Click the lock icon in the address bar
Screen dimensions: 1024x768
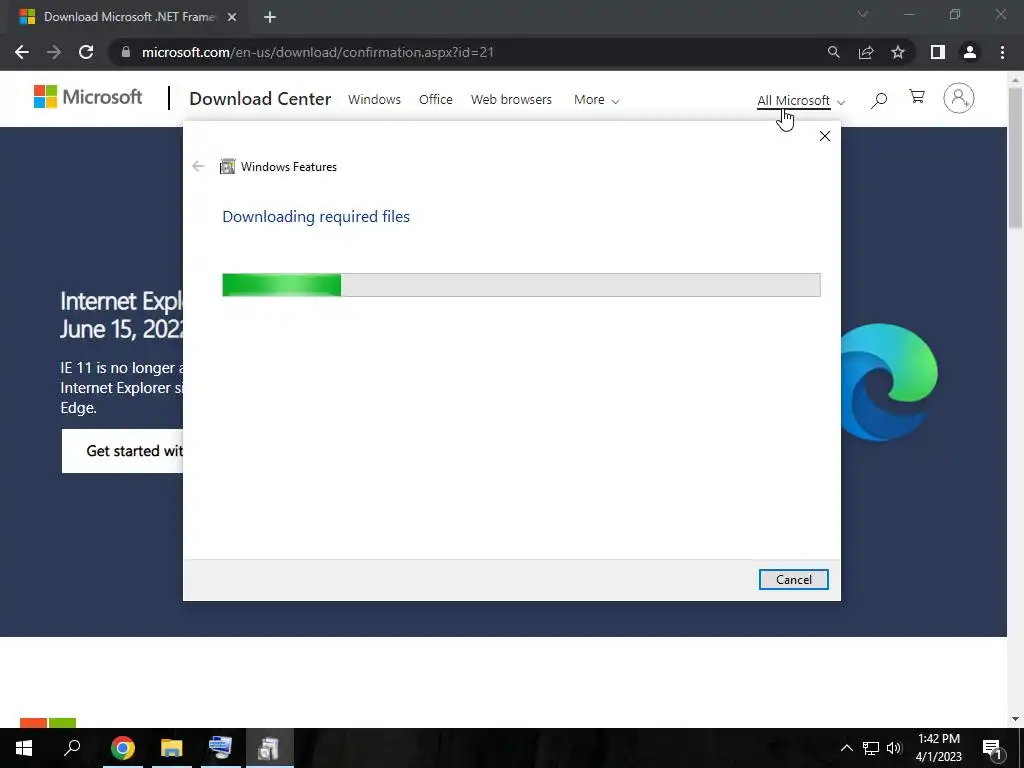126,52
